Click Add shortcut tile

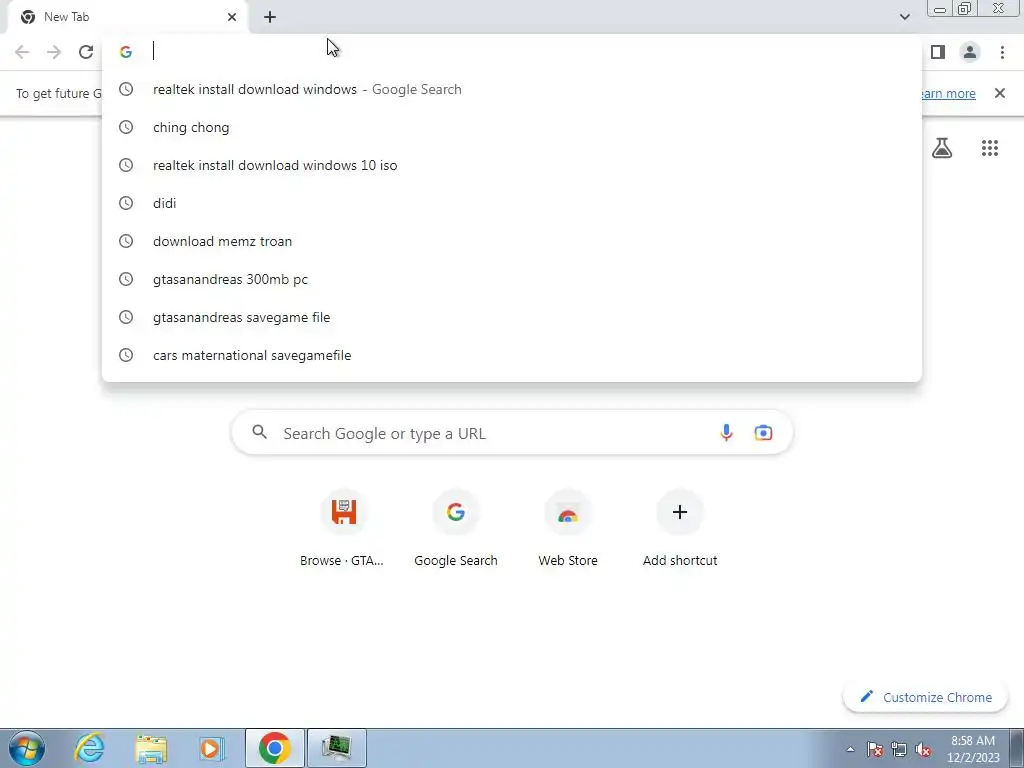680,528
